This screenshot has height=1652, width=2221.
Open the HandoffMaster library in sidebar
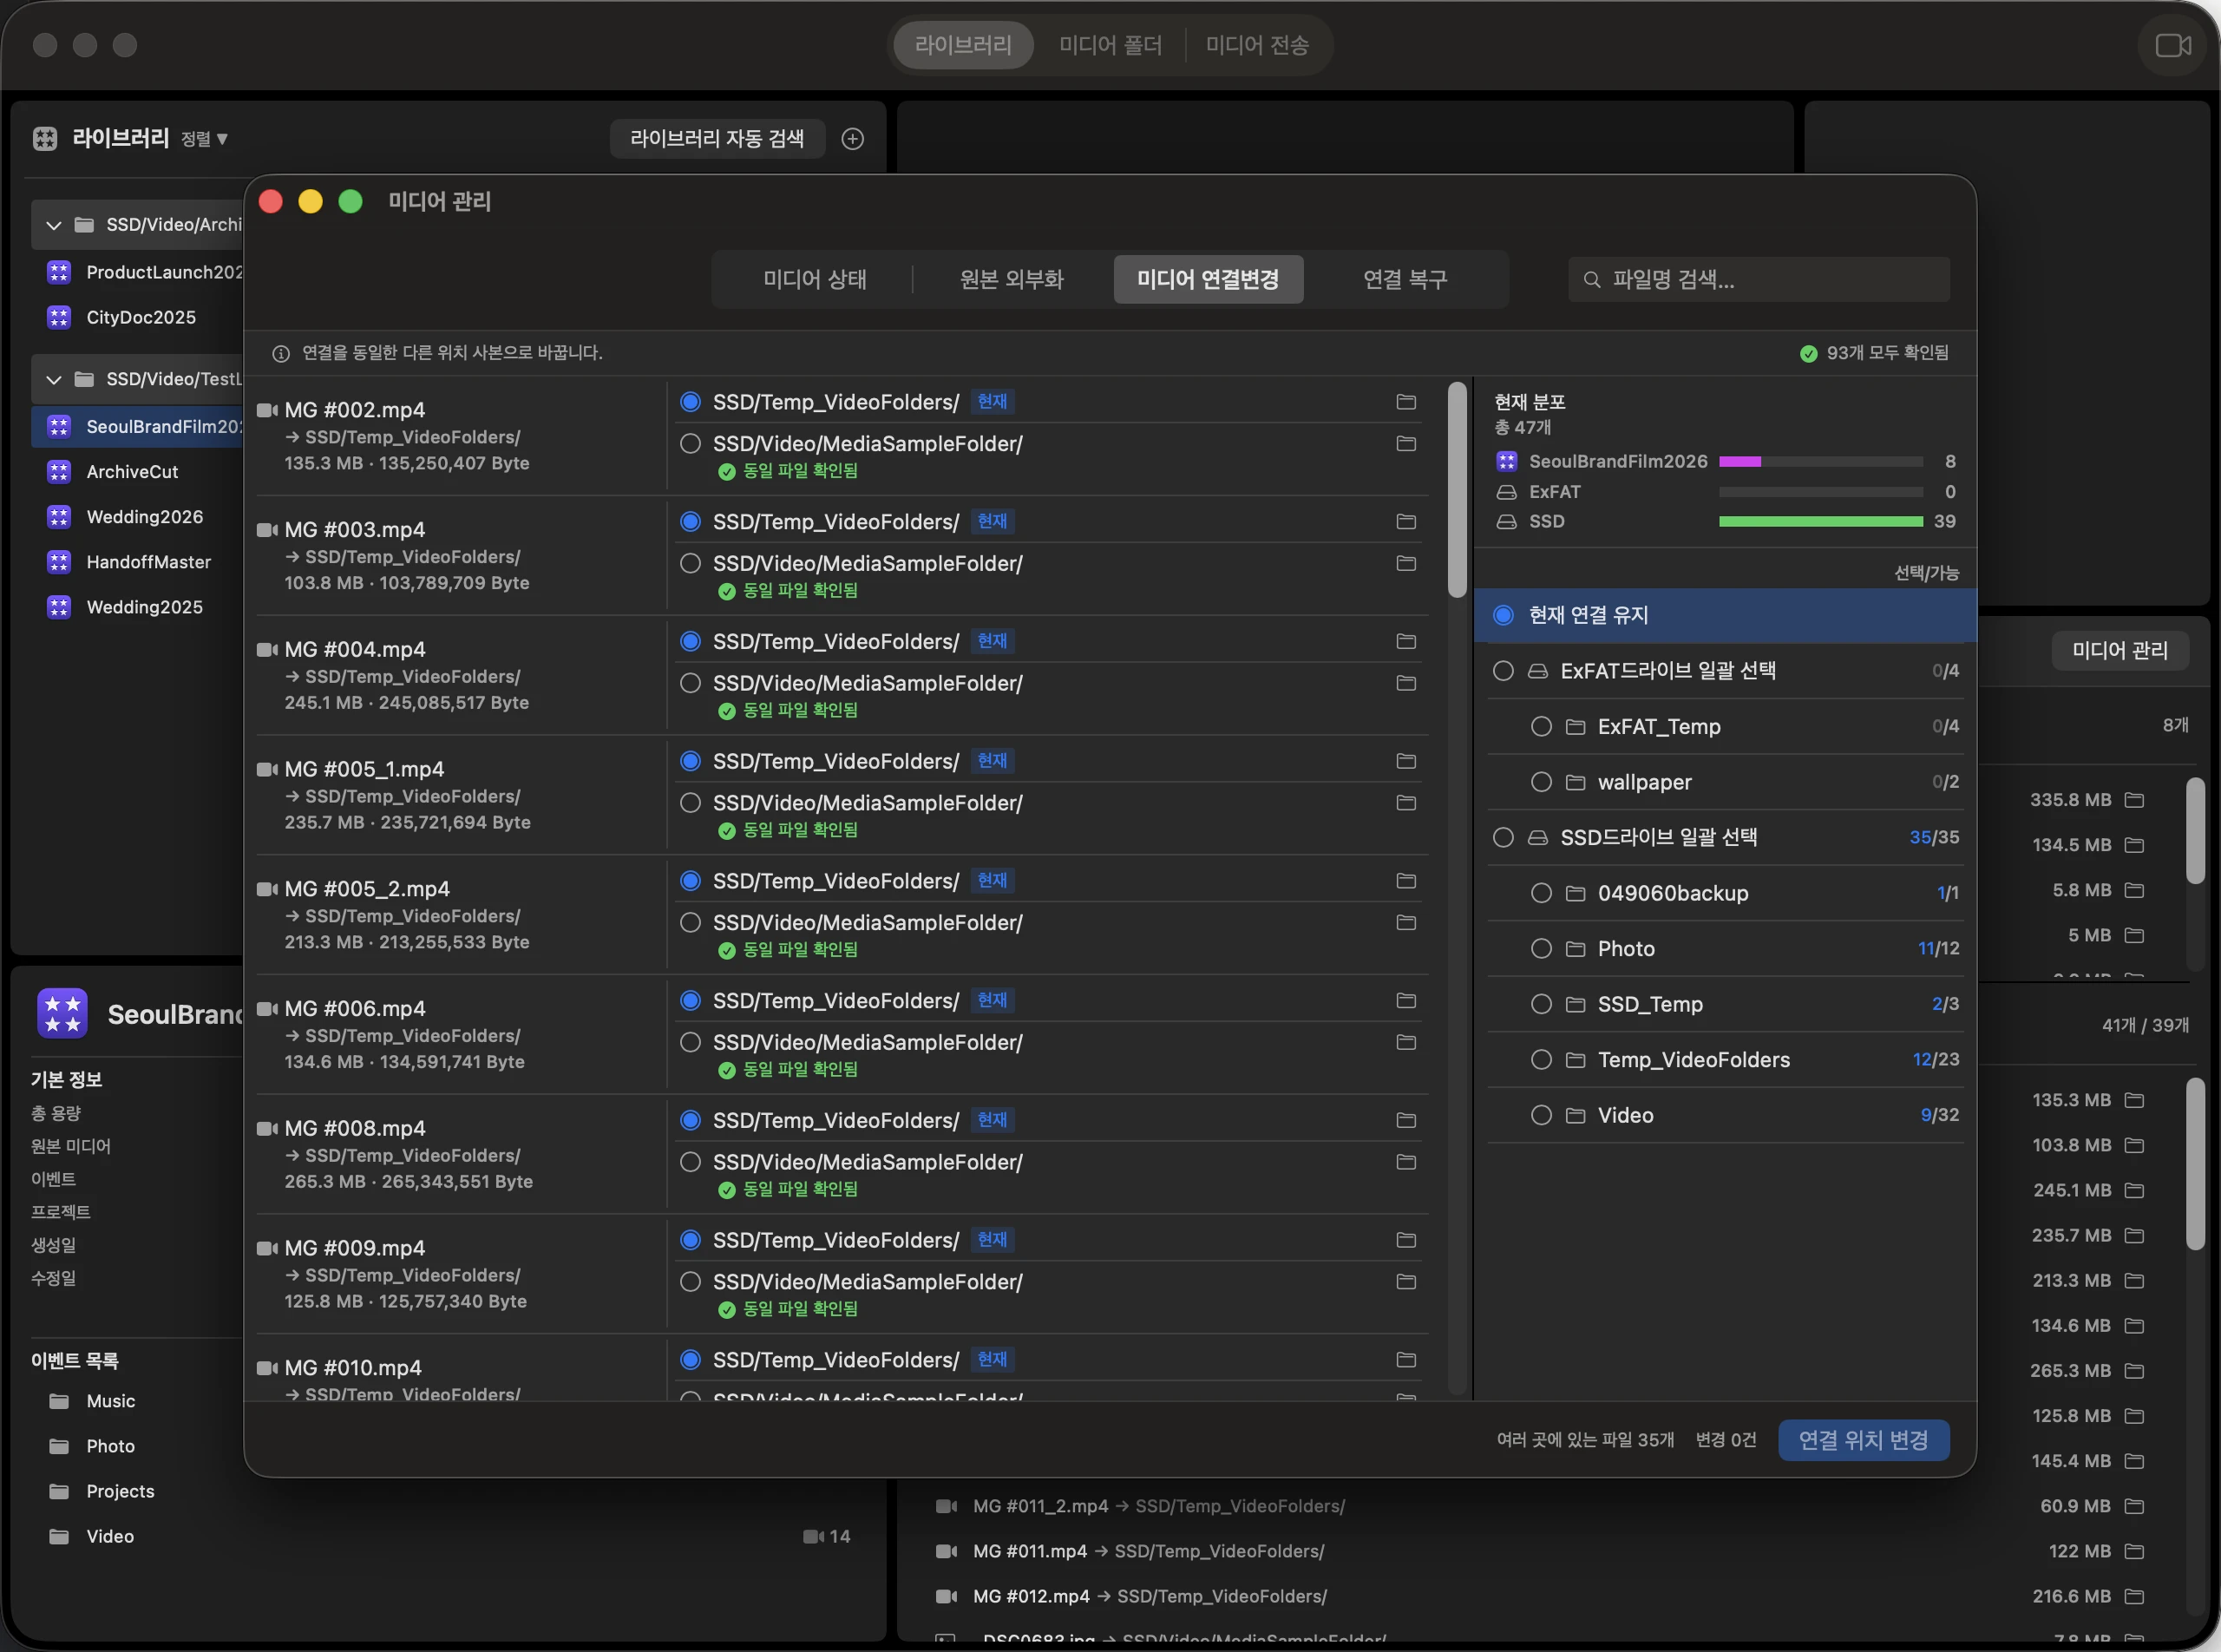149,562
